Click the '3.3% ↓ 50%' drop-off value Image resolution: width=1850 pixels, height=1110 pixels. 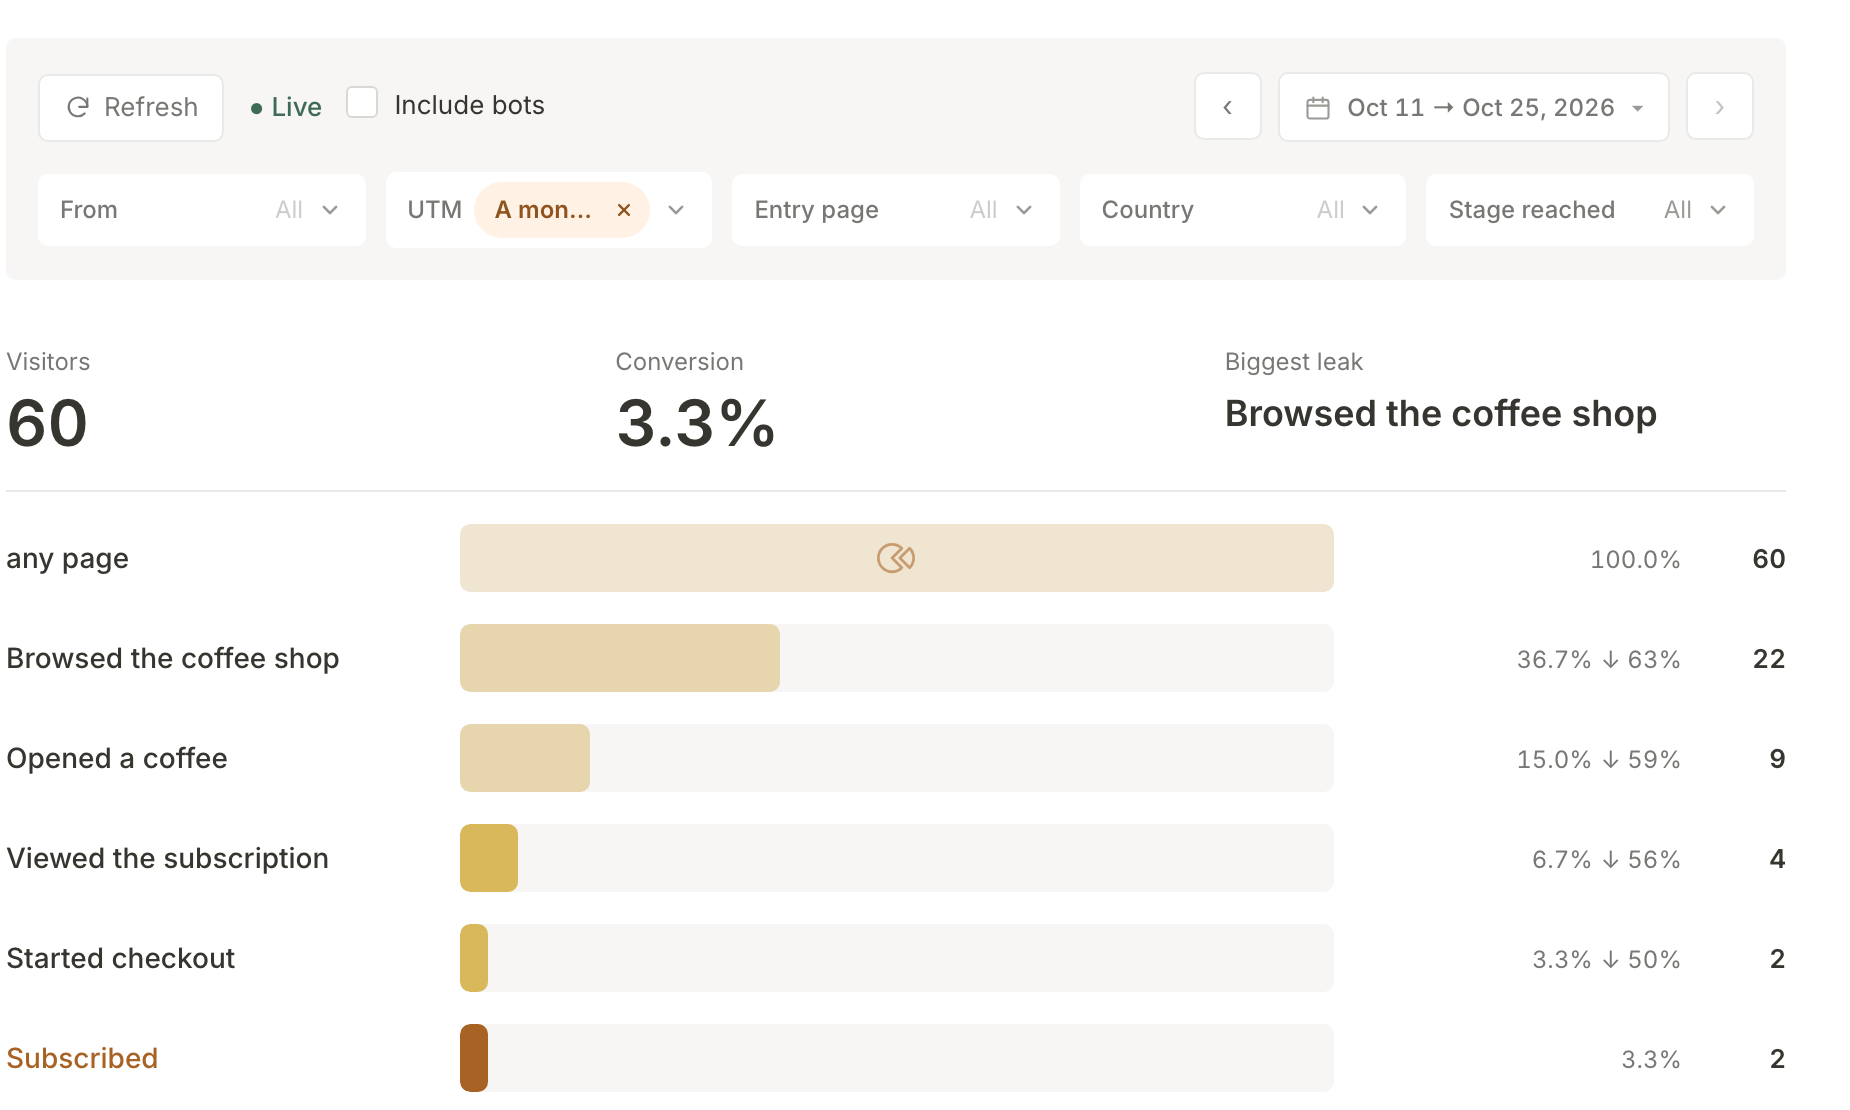(x=1606, y=959)
